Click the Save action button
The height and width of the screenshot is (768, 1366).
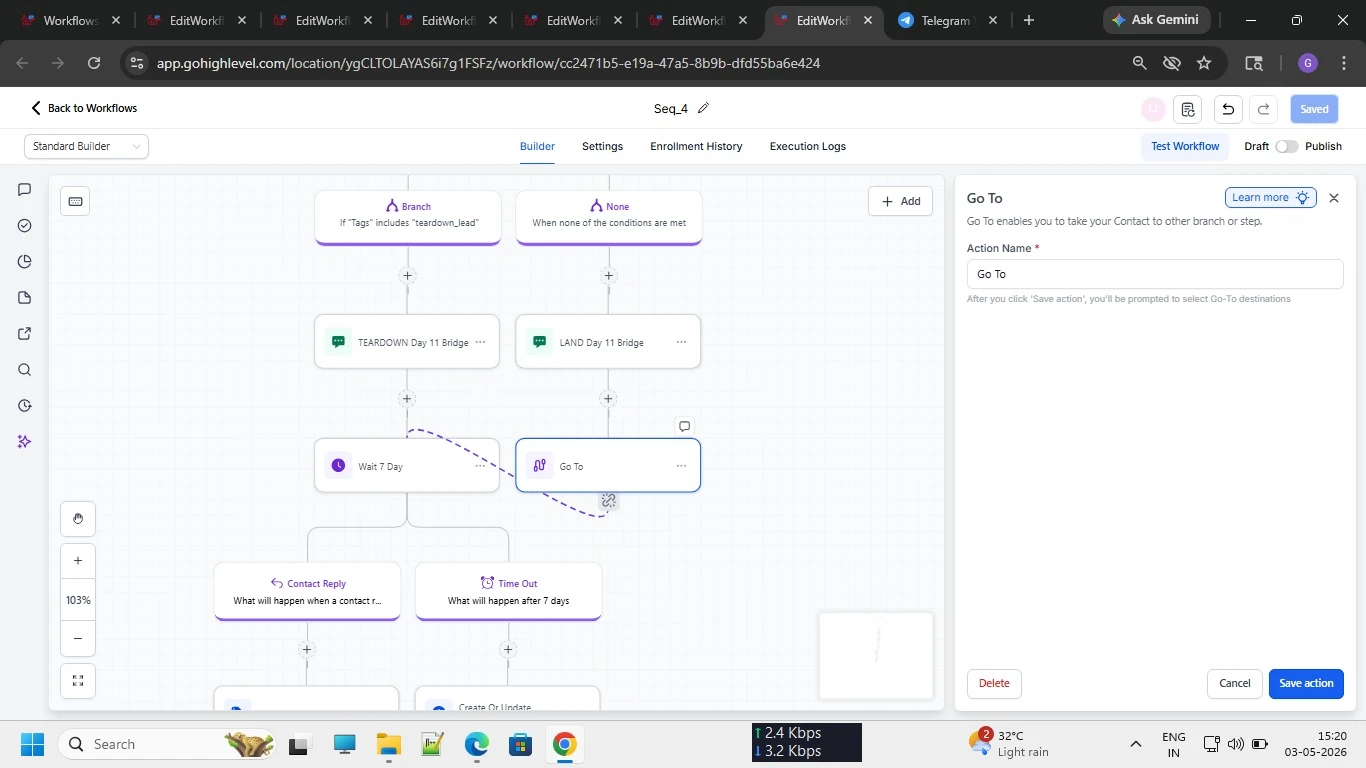(x=1306, y=683)
